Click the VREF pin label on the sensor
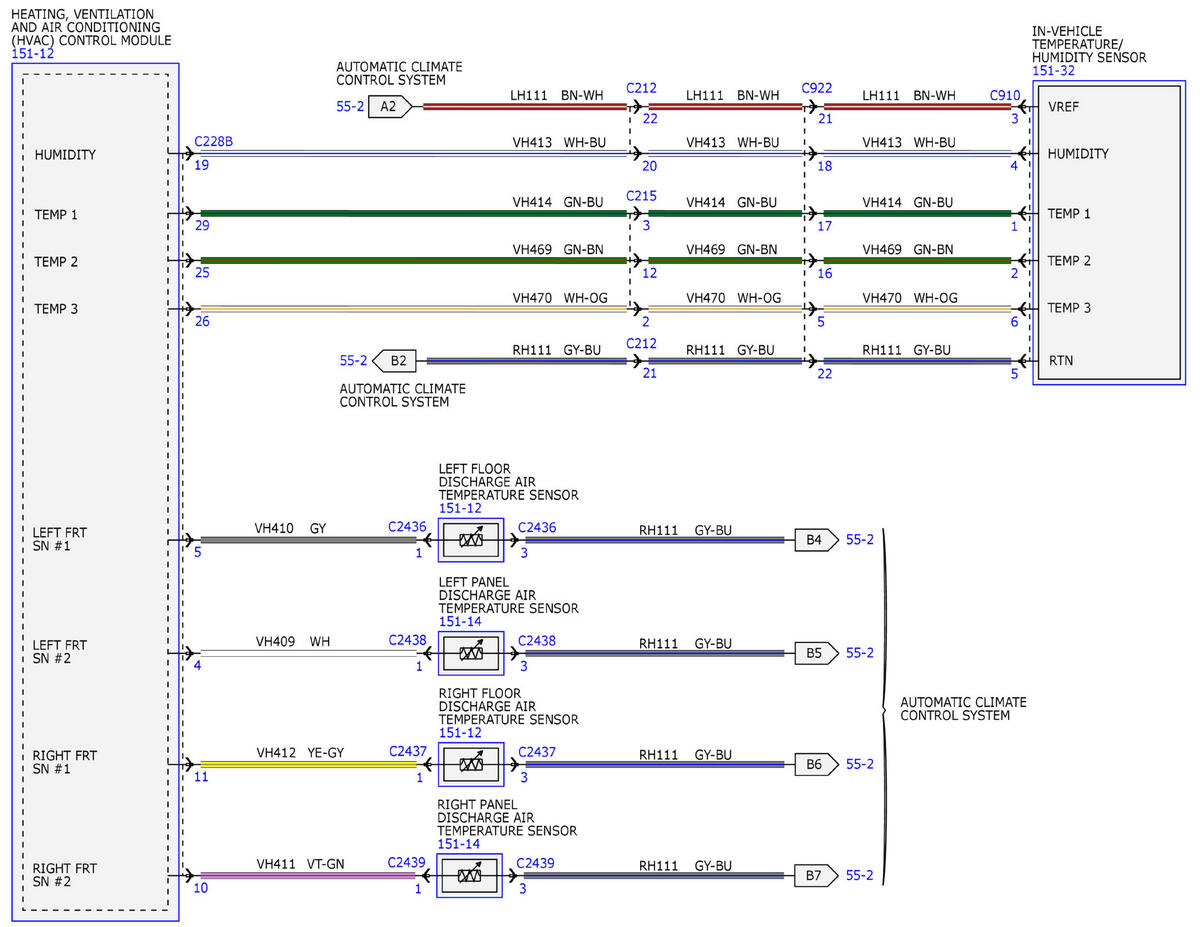The image size is (1200, 927). (x=1063, y=106)
